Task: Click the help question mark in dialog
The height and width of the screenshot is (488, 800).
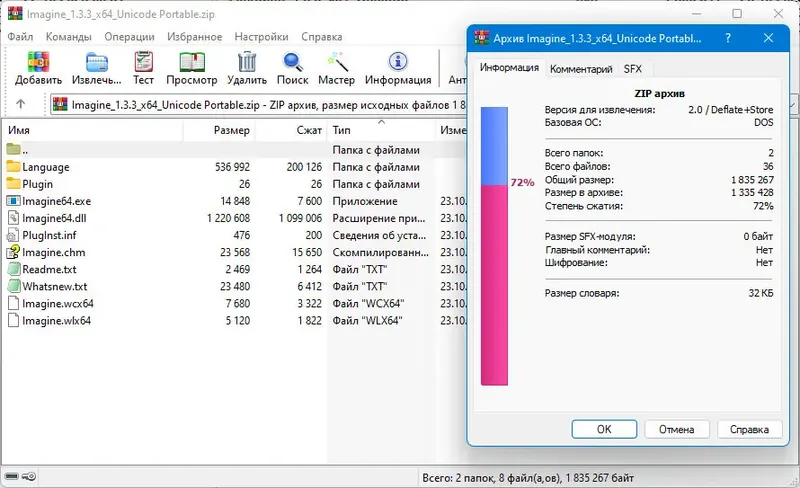Action: [728, 38]
